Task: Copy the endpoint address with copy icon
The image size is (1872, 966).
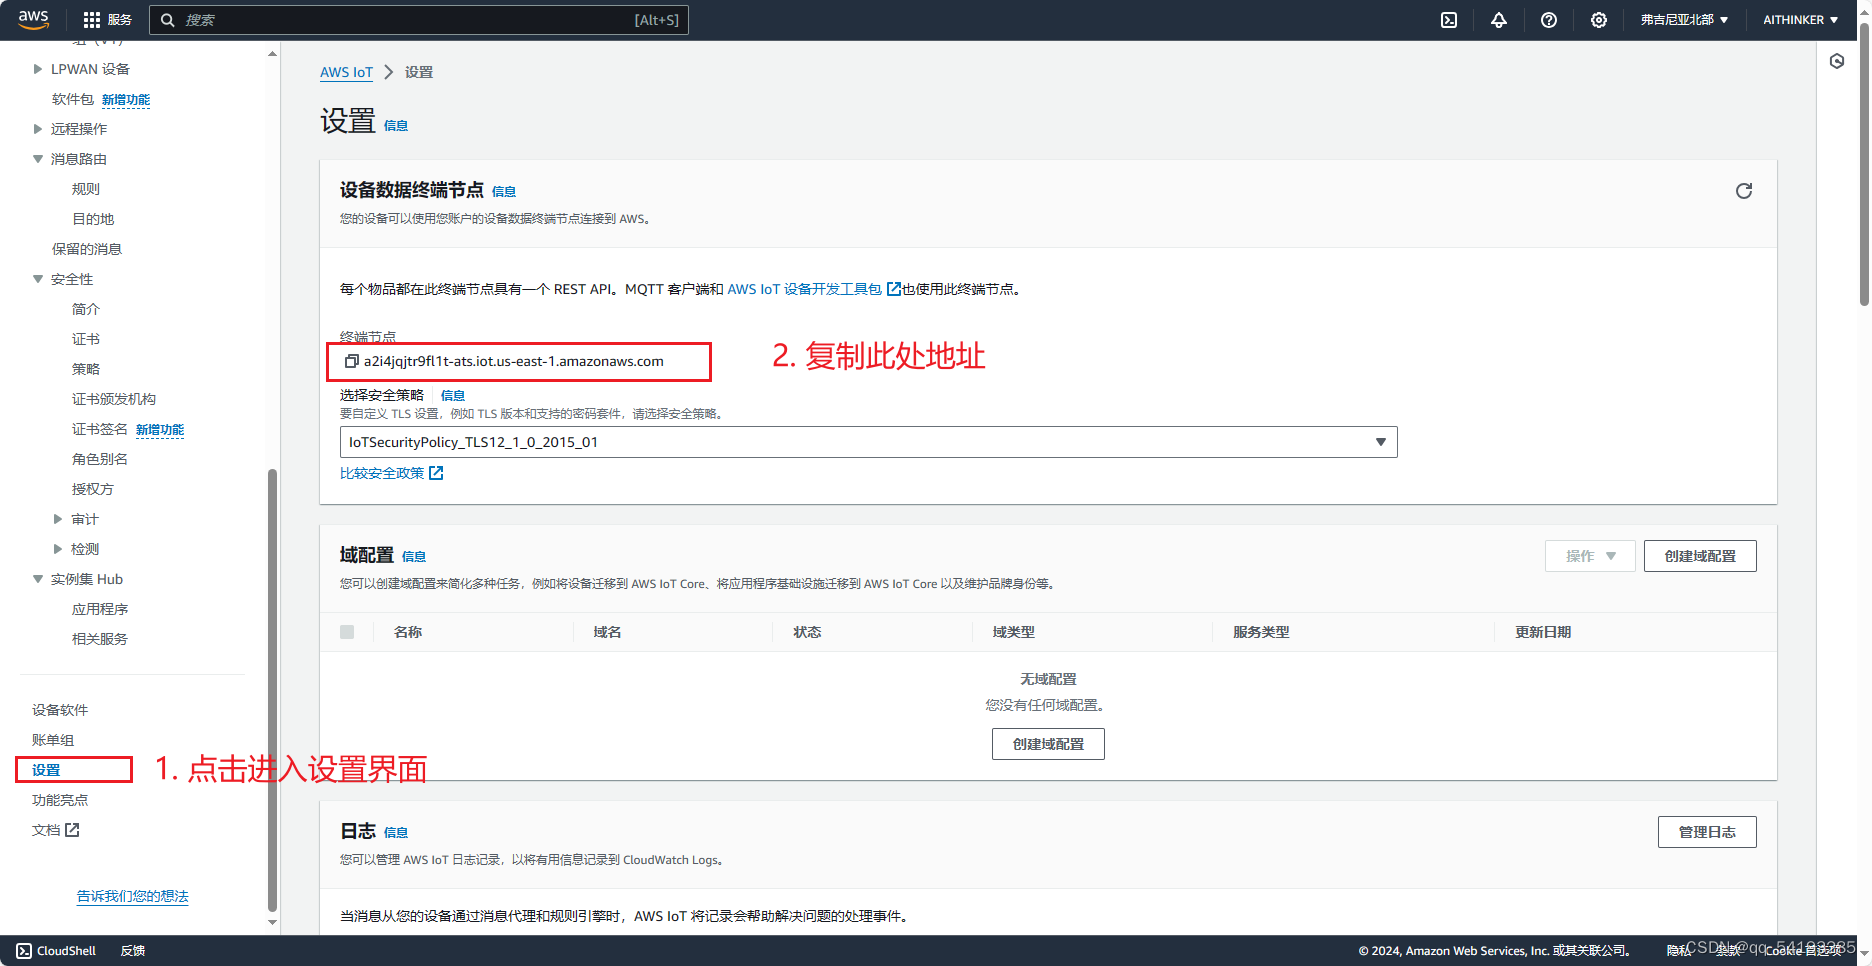Action: 351,361
